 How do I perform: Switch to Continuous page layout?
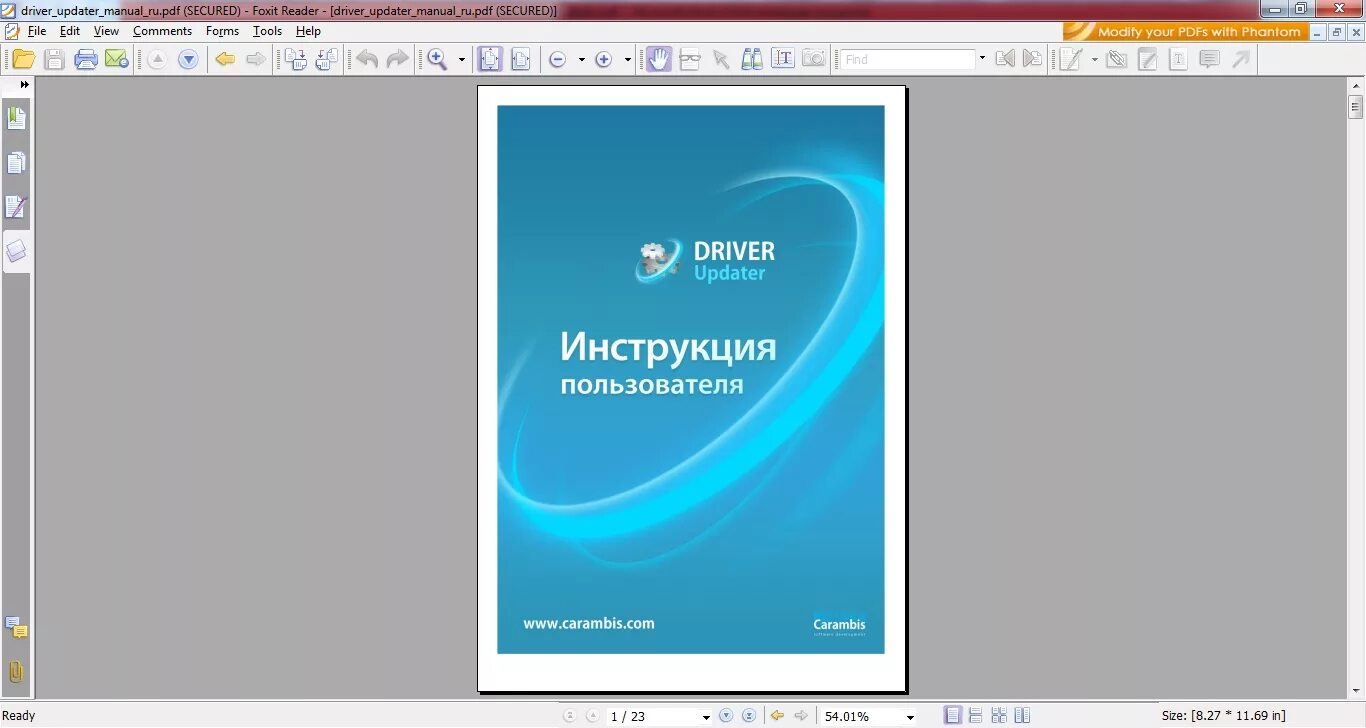click(975, 716)
